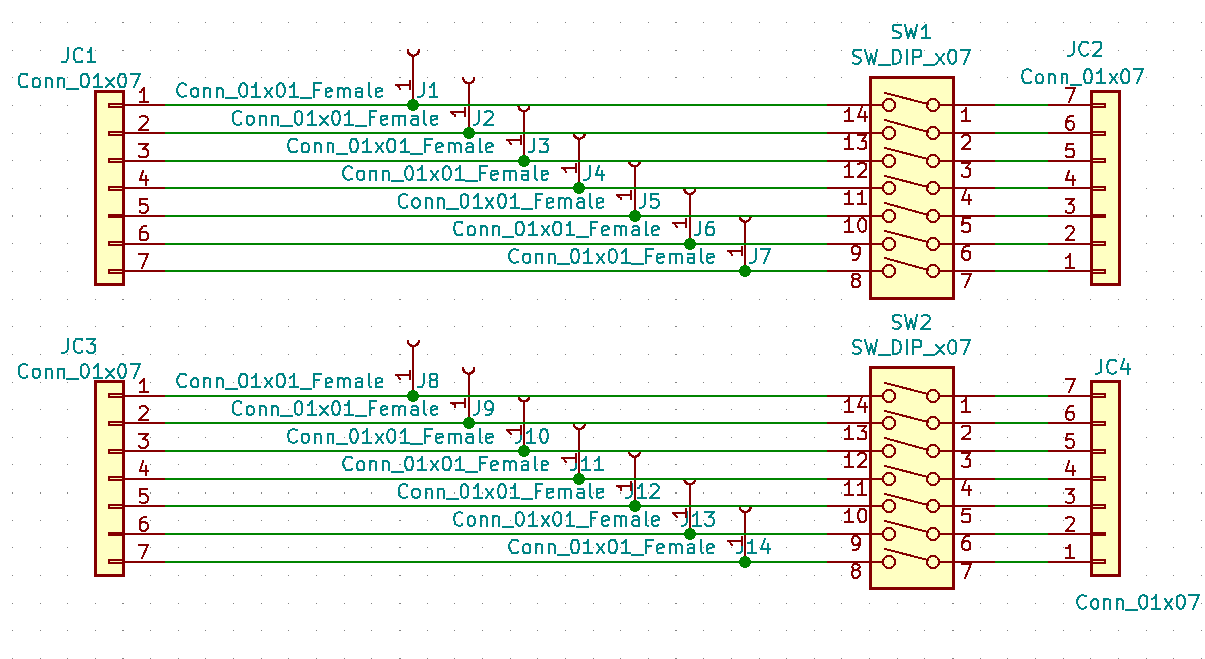Click pin number 14 of SW1
Screen dimensions: 1205x659
(856, 115)
